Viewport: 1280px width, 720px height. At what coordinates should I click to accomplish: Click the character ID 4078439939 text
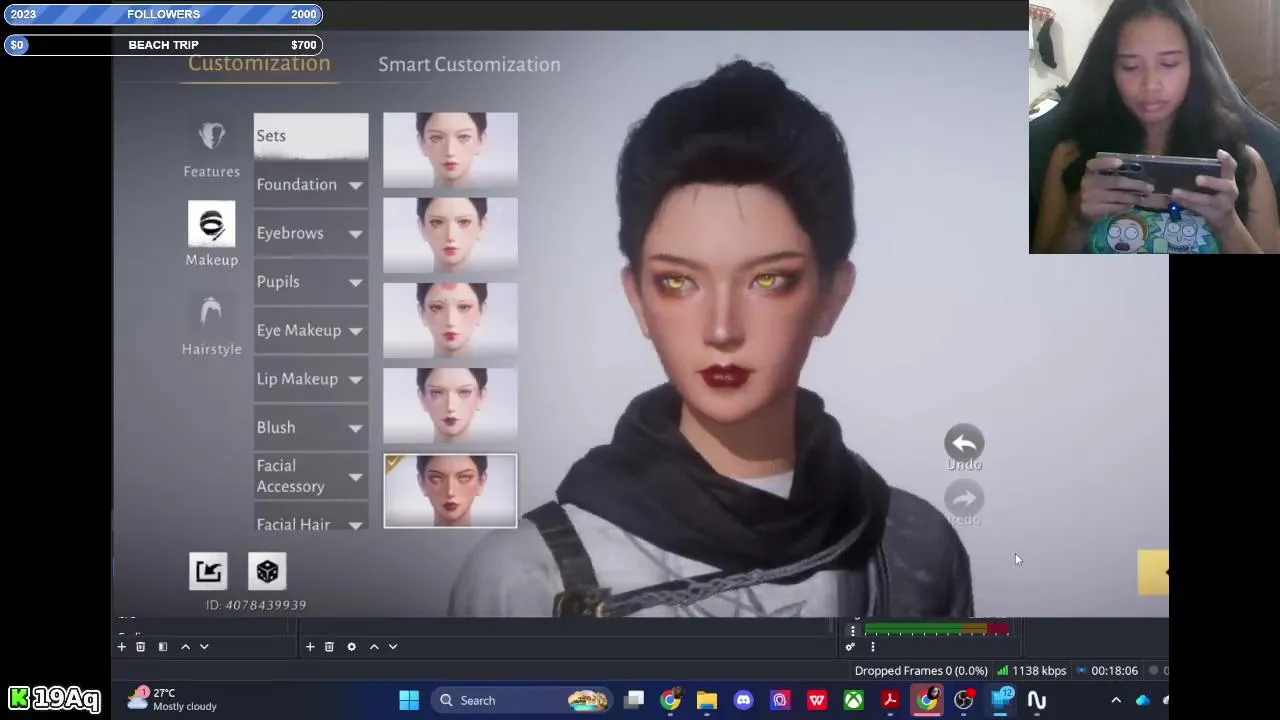256,605
